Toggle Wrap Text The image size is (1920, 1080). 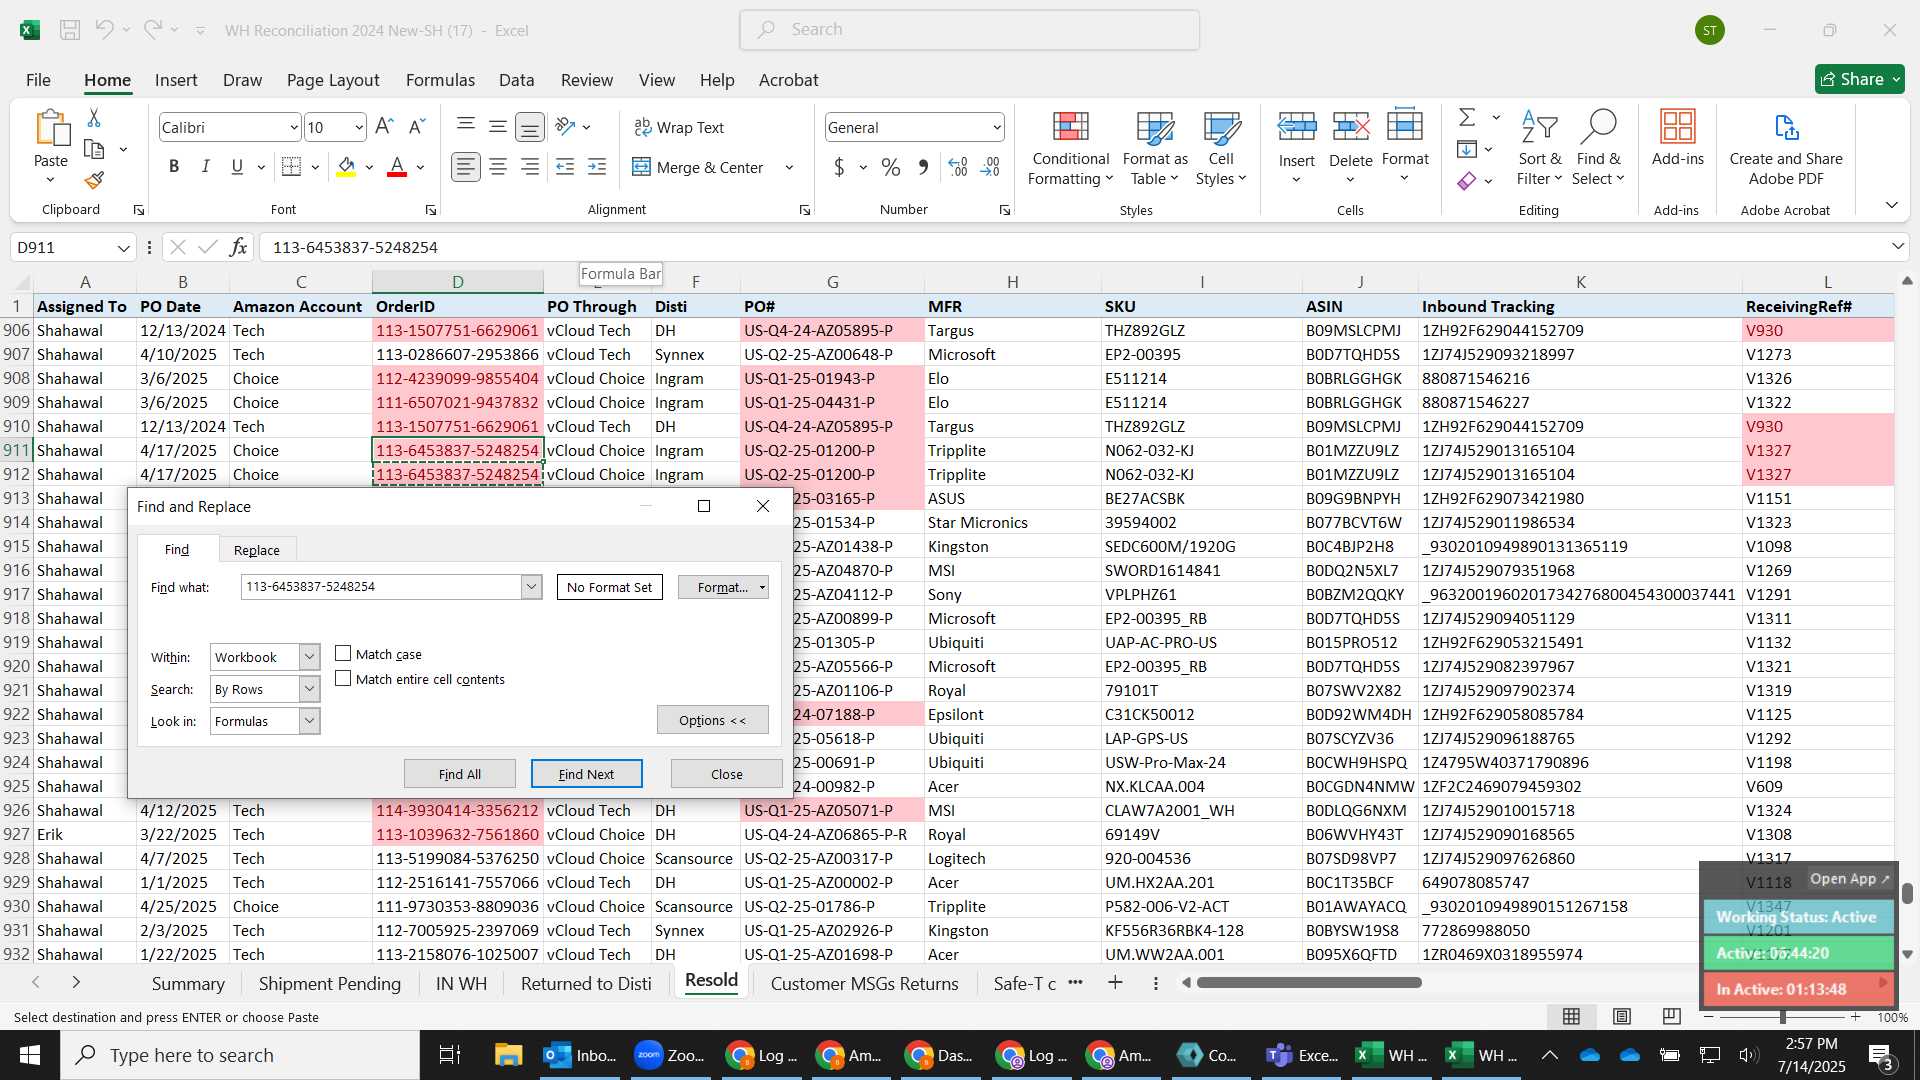(x=679, y=127)
